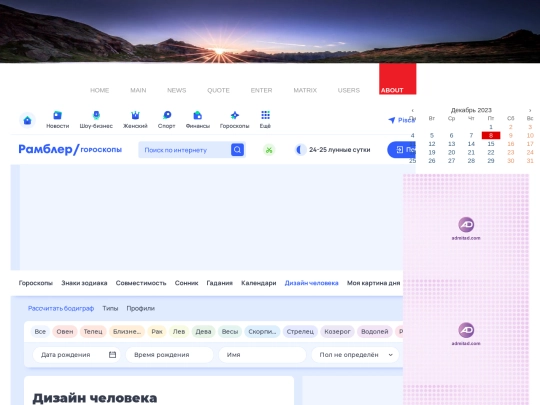540x405 pixels.
Task: Open the Типы subsection
Action: (x=110, y=308)
